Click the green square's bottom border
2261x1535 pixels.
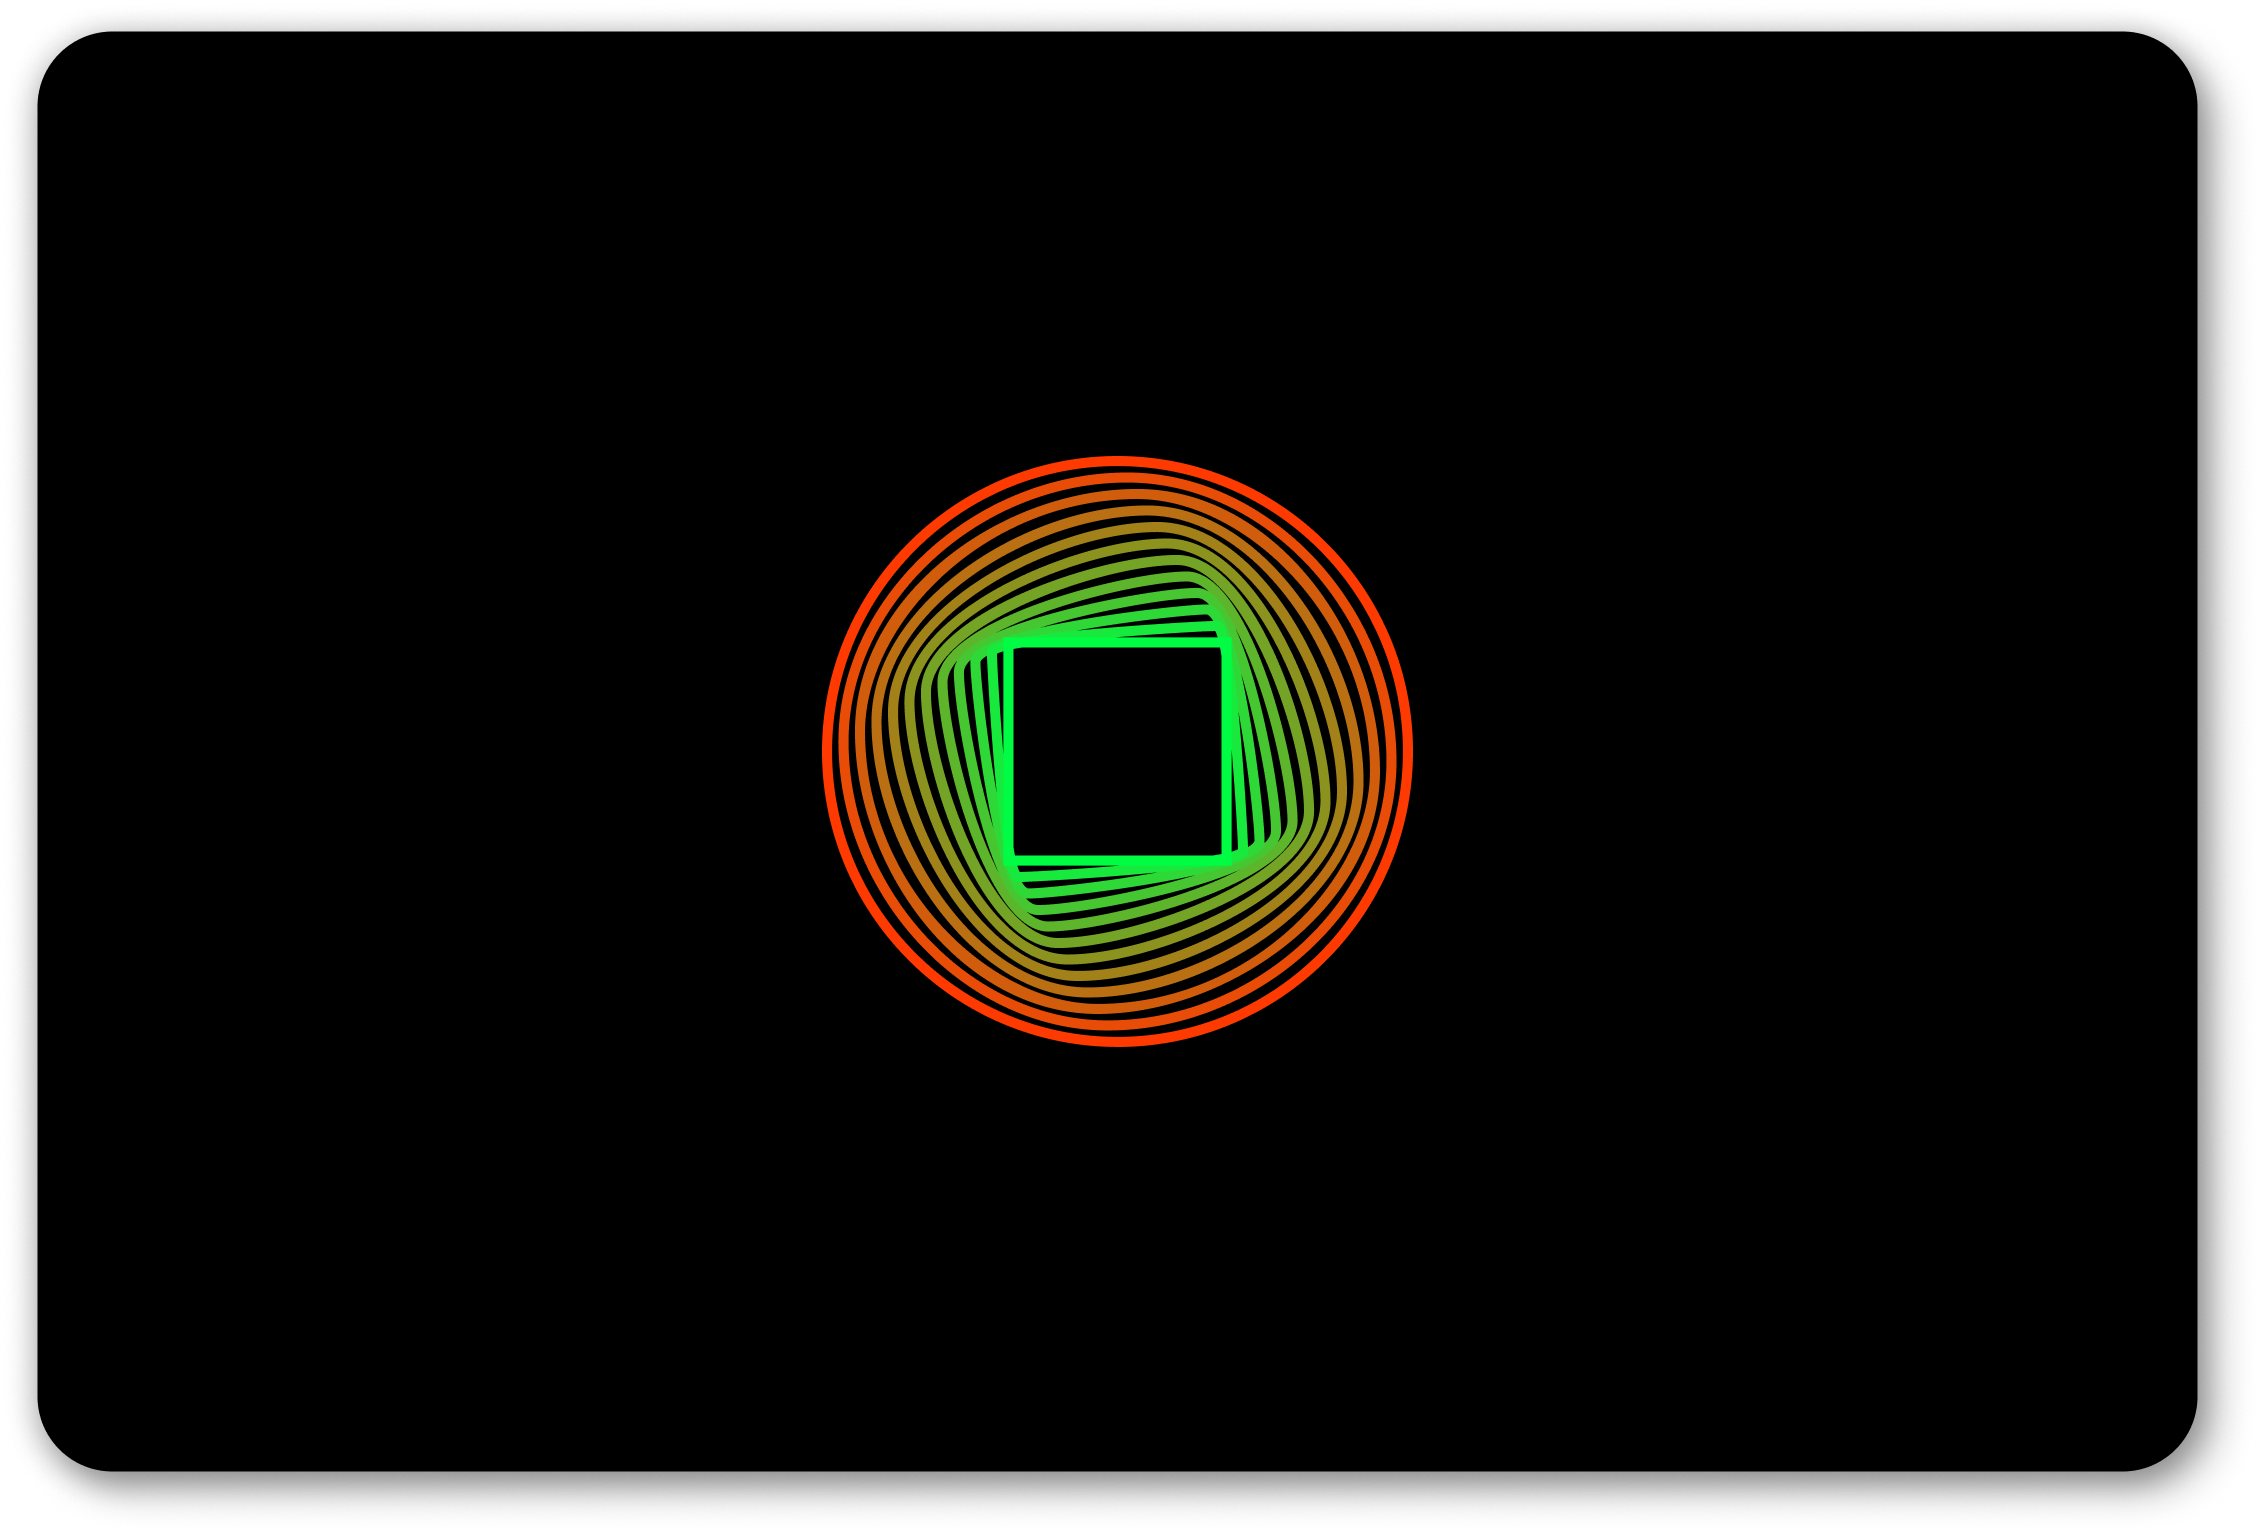click(1117, 861)
